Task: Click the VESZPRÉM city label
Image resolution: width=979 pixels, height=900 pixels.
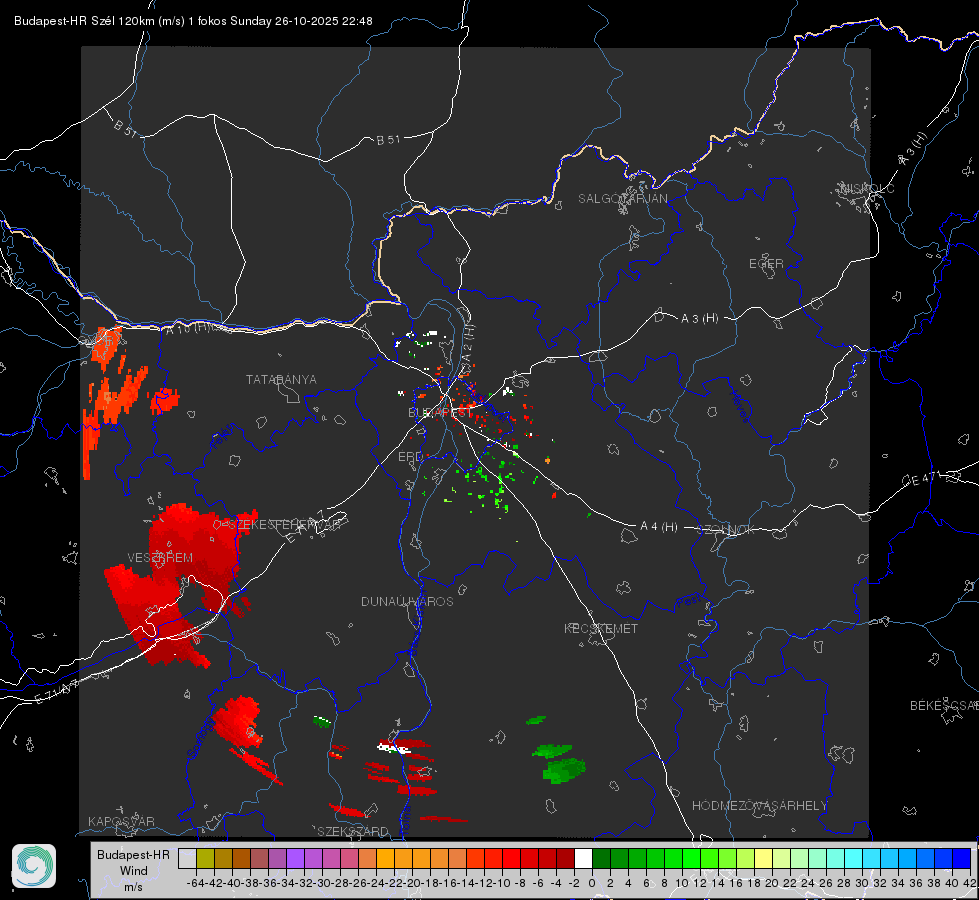Action: [x=160, y=558]
